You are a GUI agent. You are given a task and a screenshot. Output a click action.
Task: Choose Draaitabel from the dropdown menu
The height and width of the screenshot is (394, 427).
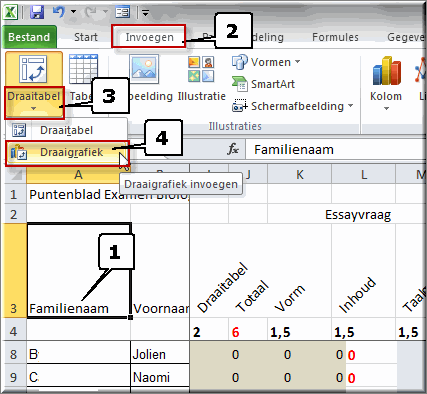pos(66,130)
